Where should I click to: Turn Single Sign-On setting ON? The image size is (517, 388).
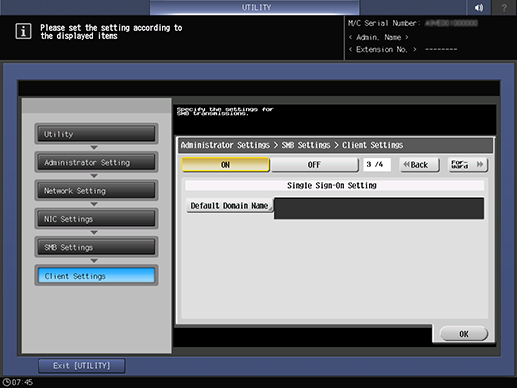pyautogui.click(x=225, y=165)
